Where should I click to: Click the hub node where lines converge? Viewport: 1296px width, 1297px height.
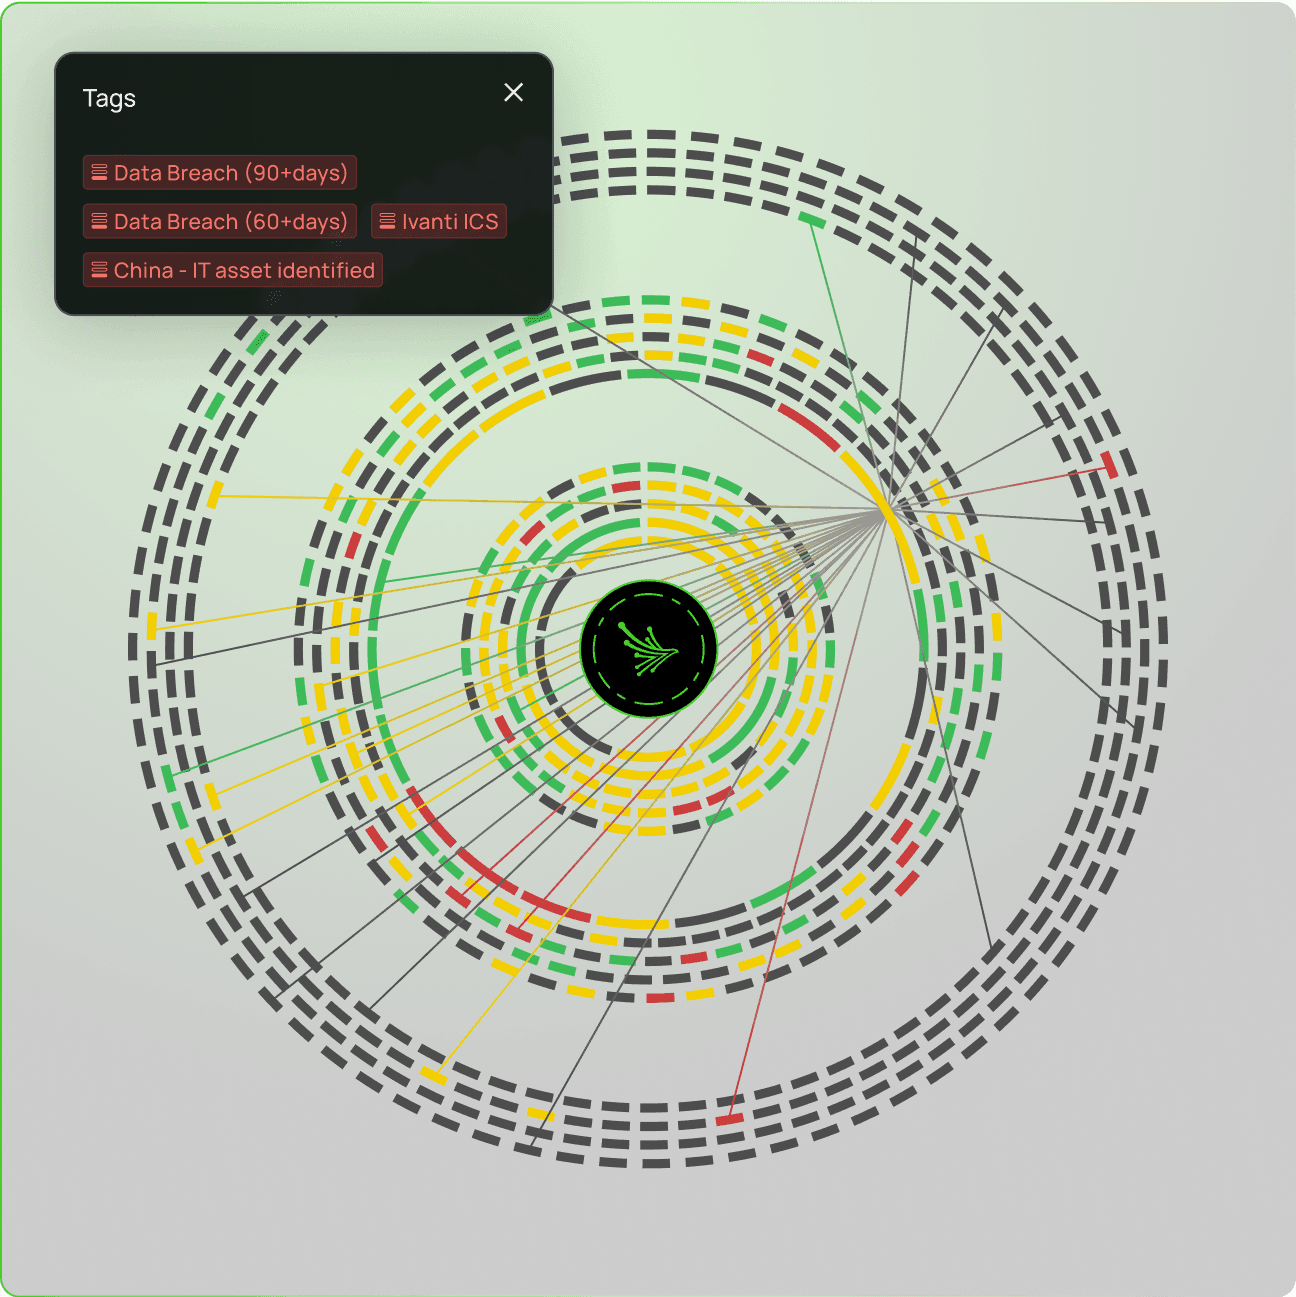[x=885, y=511]
